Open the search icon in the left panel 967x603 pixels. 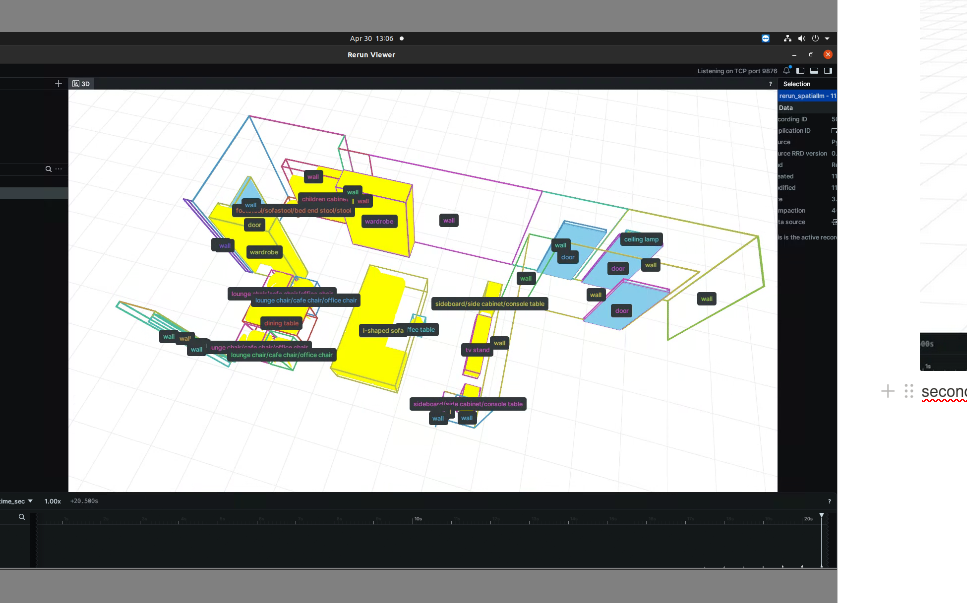pos(48,169)
